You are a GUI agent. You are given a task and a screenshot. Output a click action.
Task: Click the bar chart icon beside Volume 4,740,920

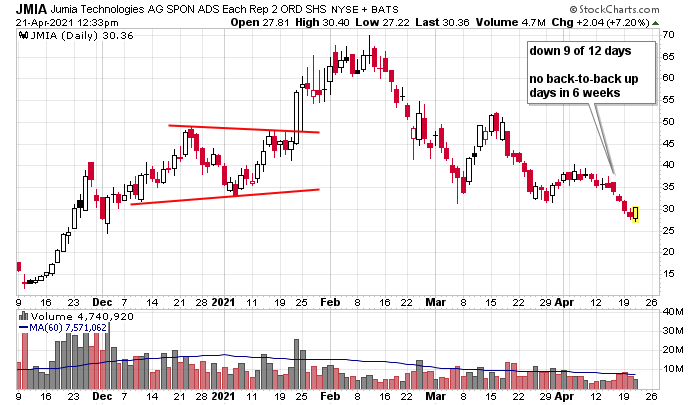pyautogui.click(x=24, y=317)
